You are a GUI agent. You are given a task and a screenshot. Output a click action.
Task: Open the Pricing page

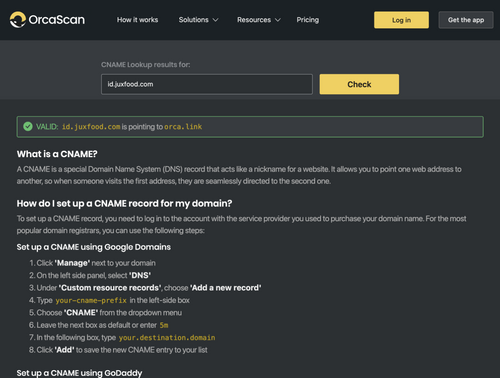[308, 20]
